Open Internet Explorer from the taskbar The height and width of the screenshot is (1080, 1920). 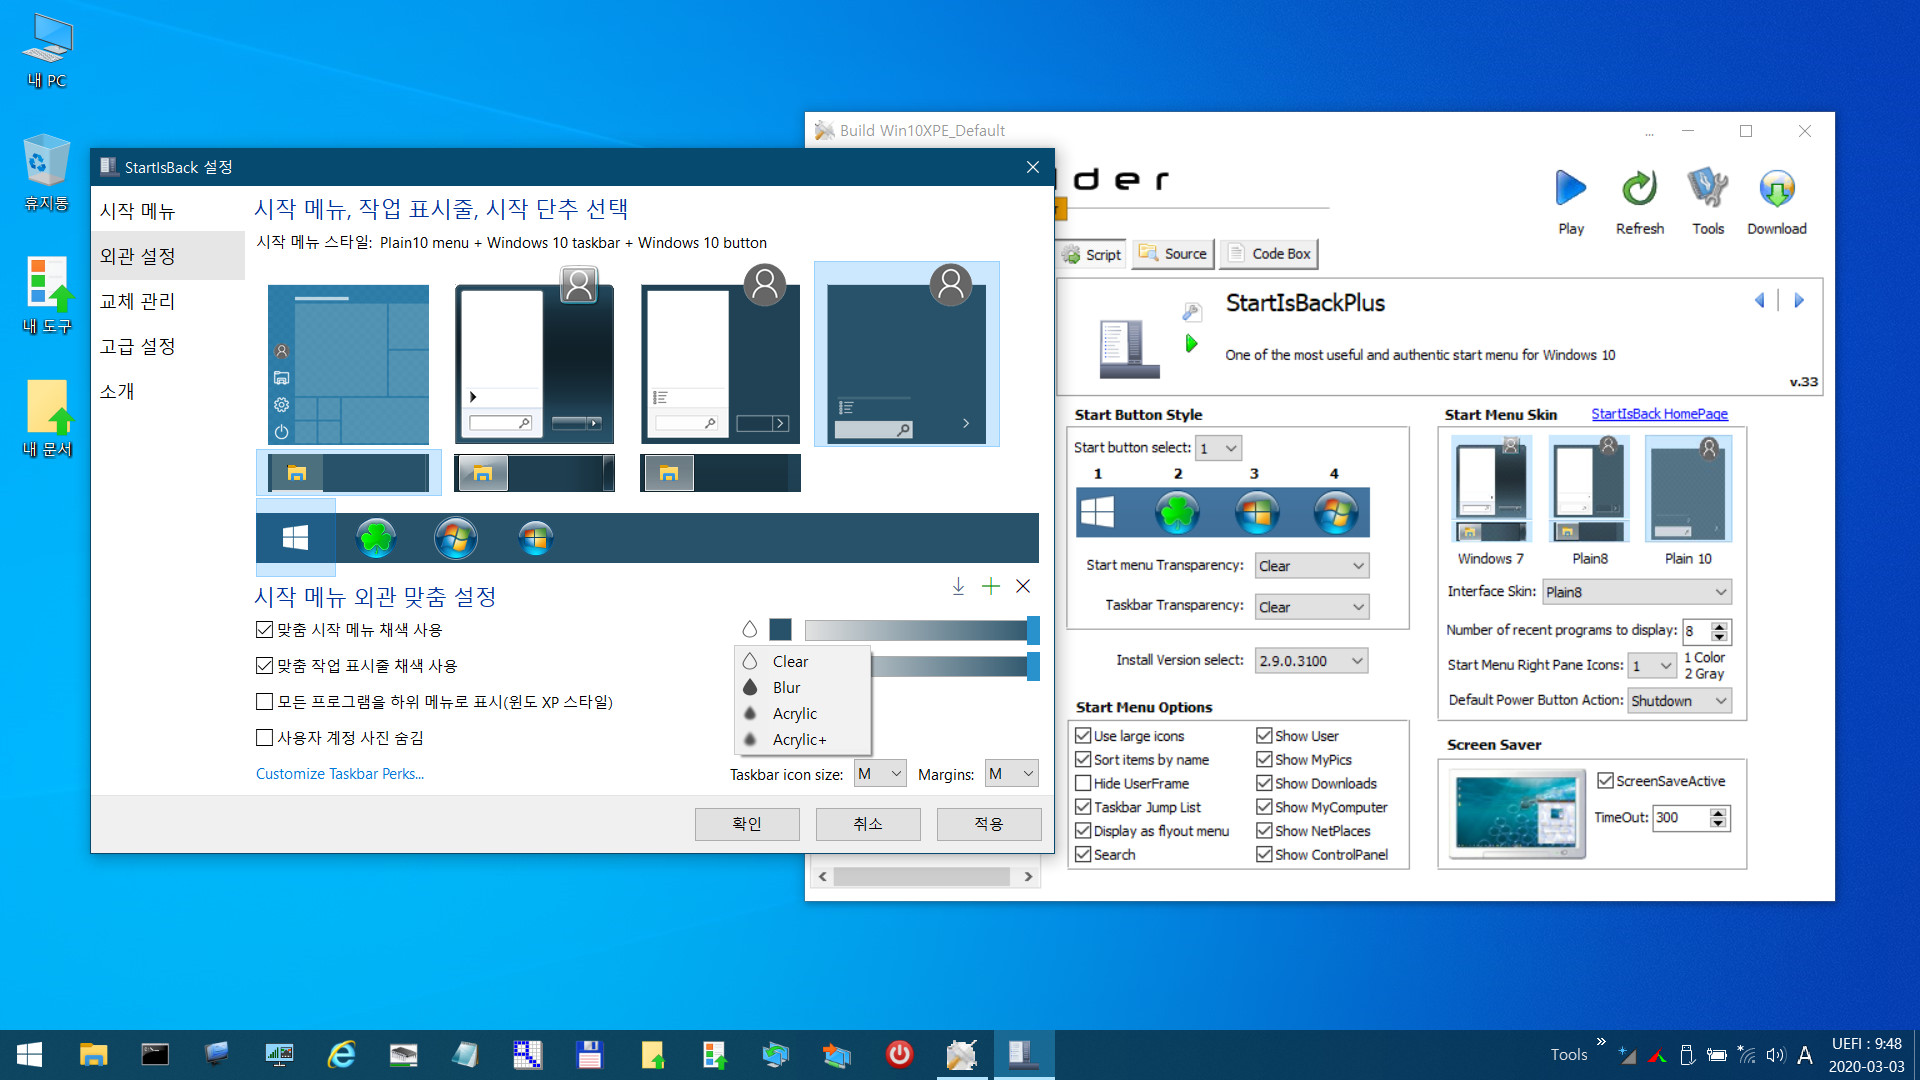342,1054
